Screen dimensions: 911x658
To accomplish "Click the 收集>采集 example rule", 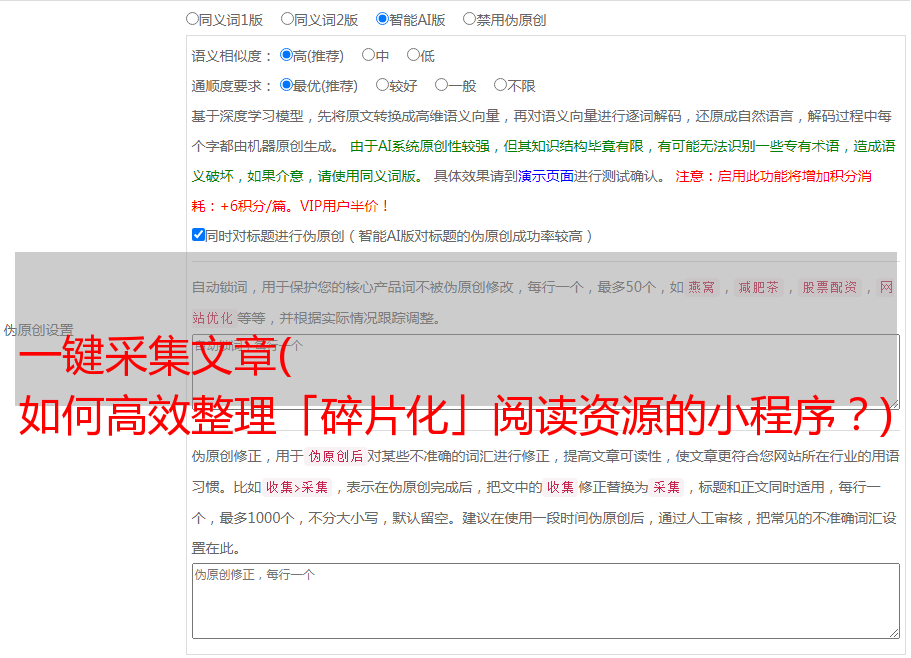I will click(297, 487).
